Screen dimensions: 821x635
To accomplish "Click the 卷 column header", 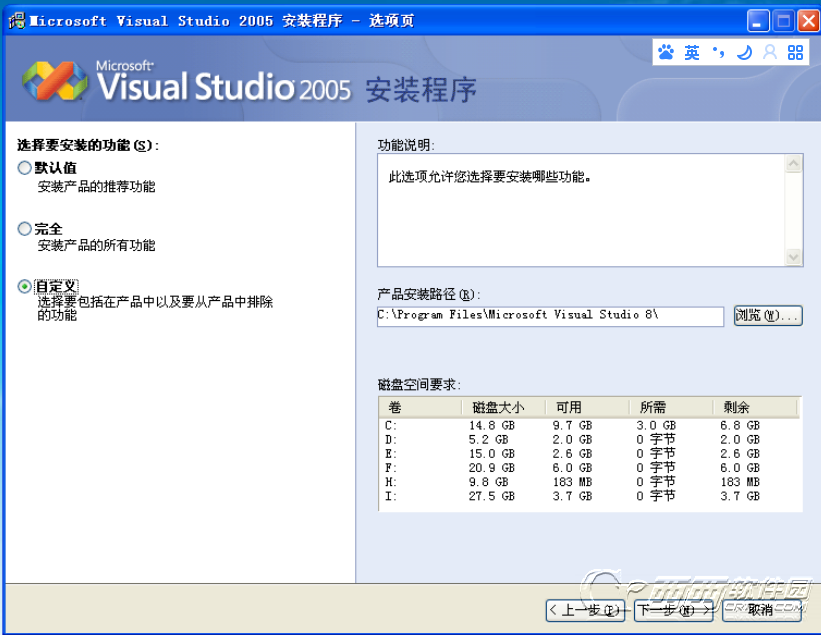I will click(x=421, y=407).
